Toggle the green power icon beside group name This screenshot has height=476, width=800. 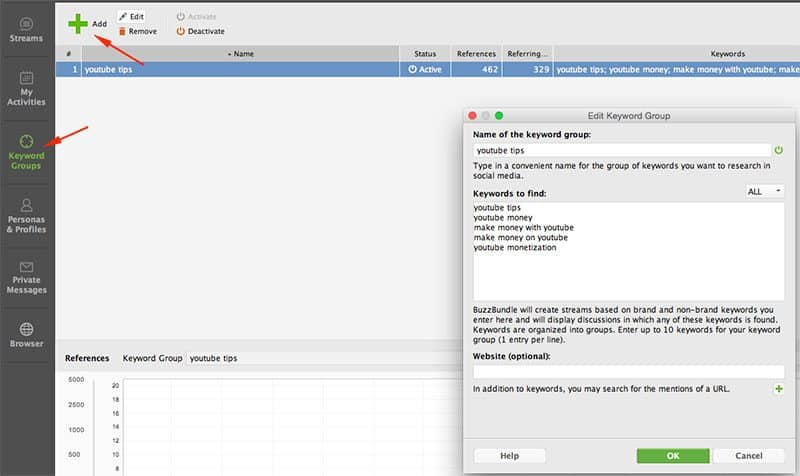pos(779,151)
